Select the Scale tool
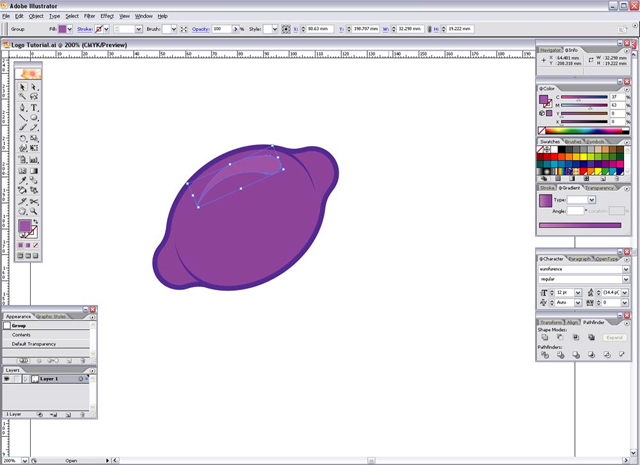 pyautogui.click(x=34, y=139)
